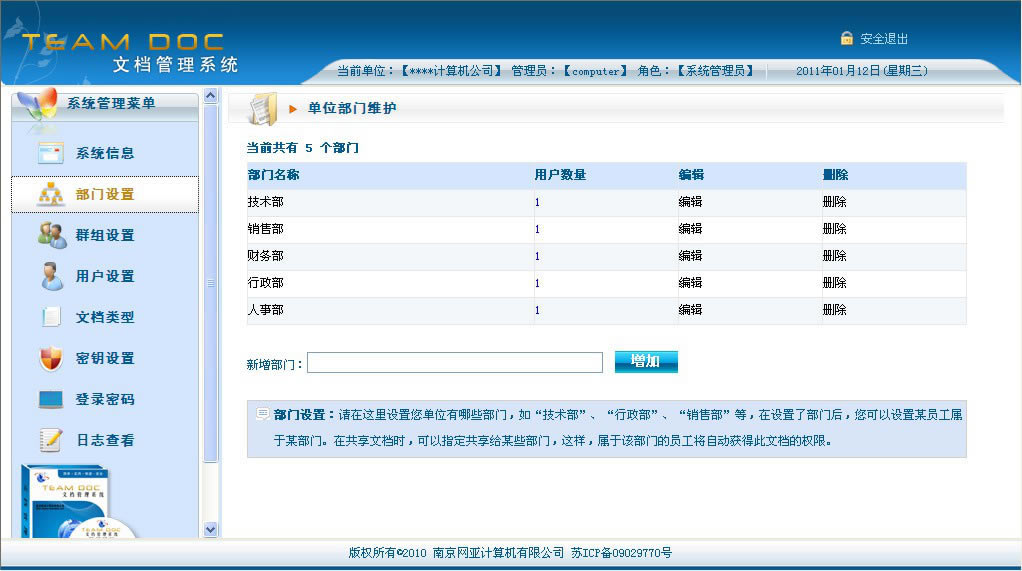
Task: Click the lock icon beside 安全退出
Action: click(x=847, y=39)
